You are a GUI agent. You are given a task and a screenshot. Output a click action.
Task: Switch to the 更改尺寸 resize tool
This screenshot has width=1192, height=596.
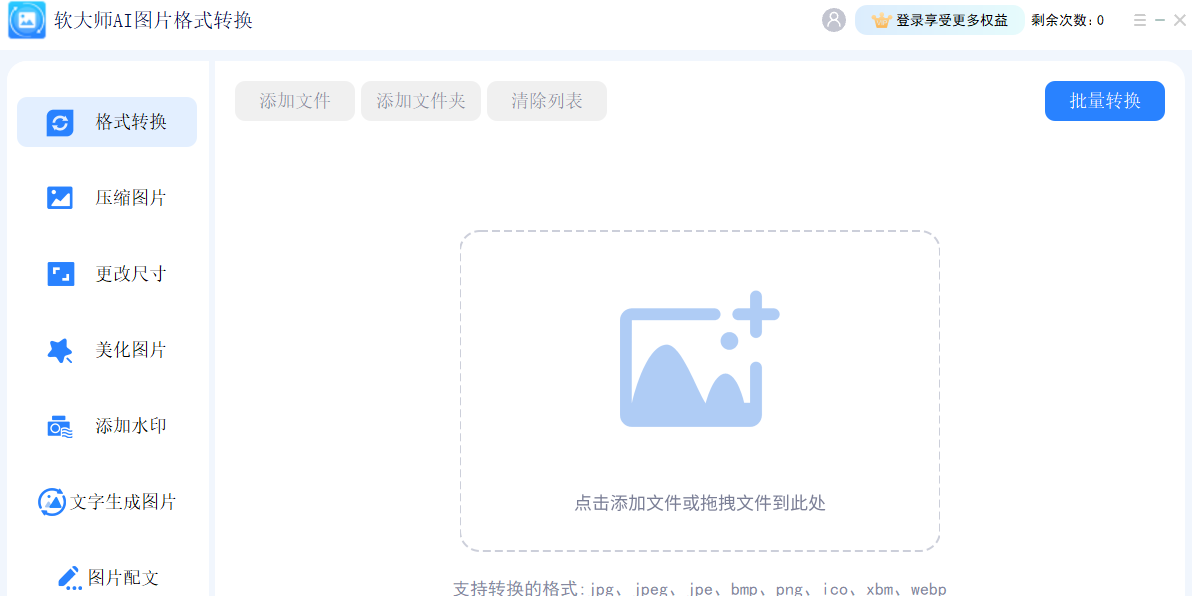point(106,273)
